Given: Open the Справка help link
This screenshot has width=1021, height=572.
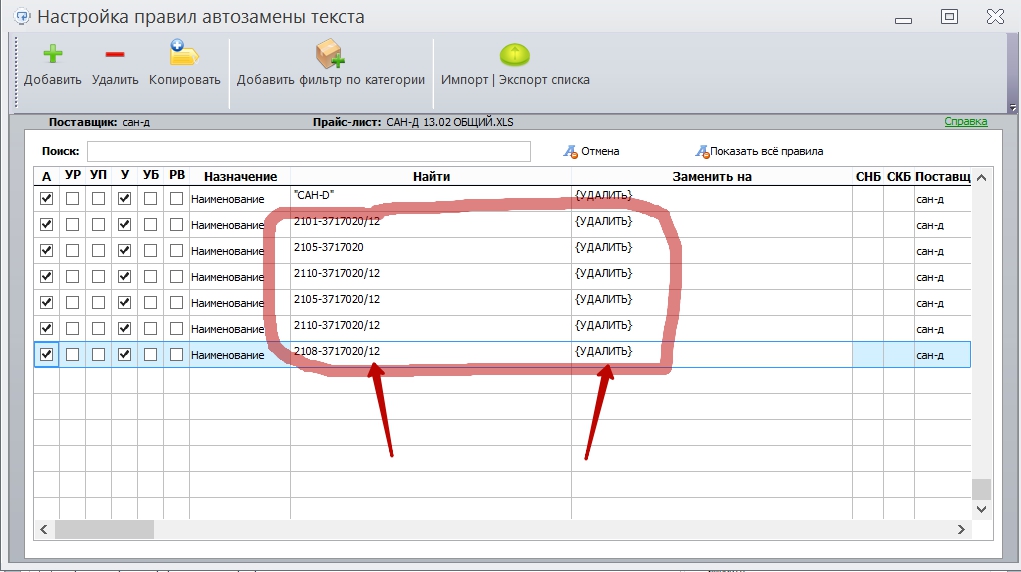Looking at the screenshot, I should (966, 121).
